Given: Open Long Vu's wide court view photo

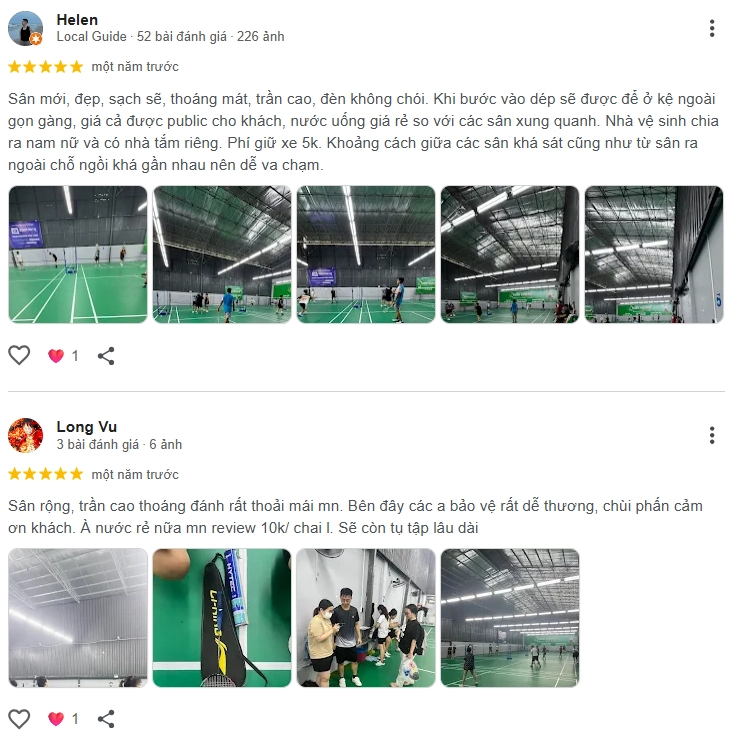Looking at the screenshot, I should (x=510, y=618).
